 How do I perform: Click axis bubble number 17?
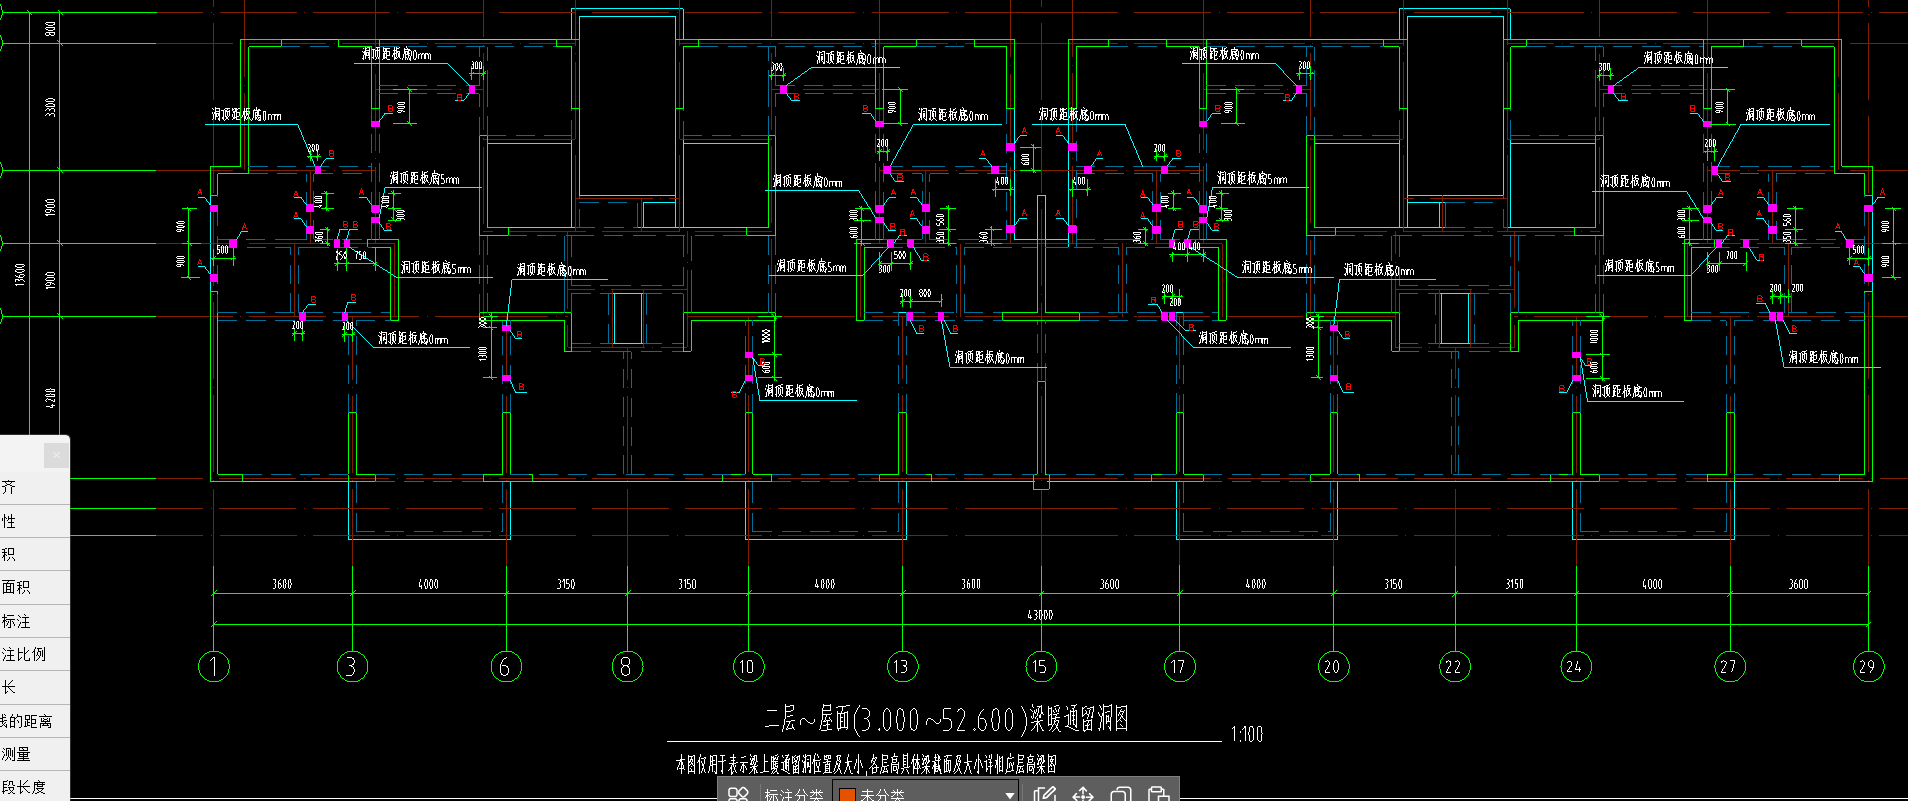[1179, 666]
